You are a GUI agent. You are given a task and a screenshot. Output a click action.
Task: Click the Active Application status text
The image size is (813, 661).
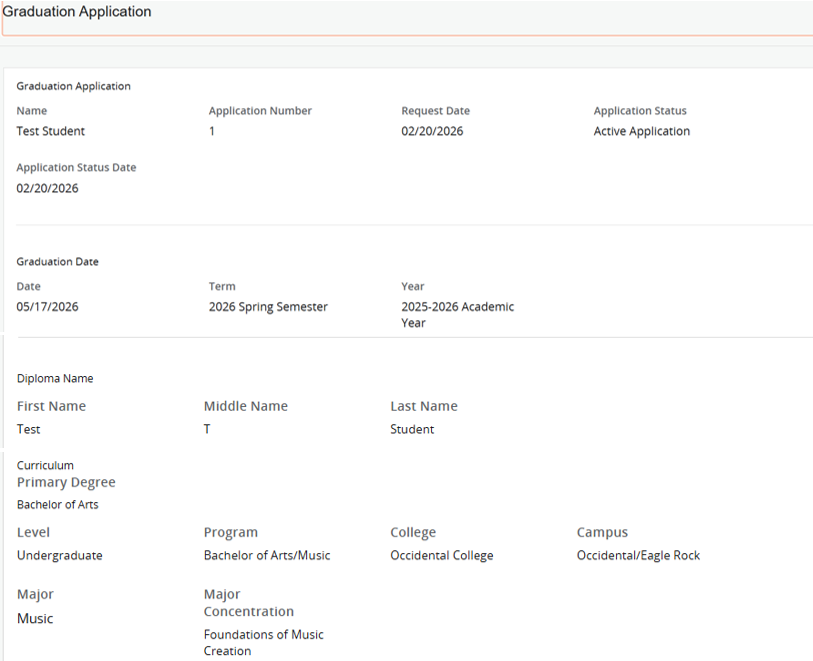point(641,130)
